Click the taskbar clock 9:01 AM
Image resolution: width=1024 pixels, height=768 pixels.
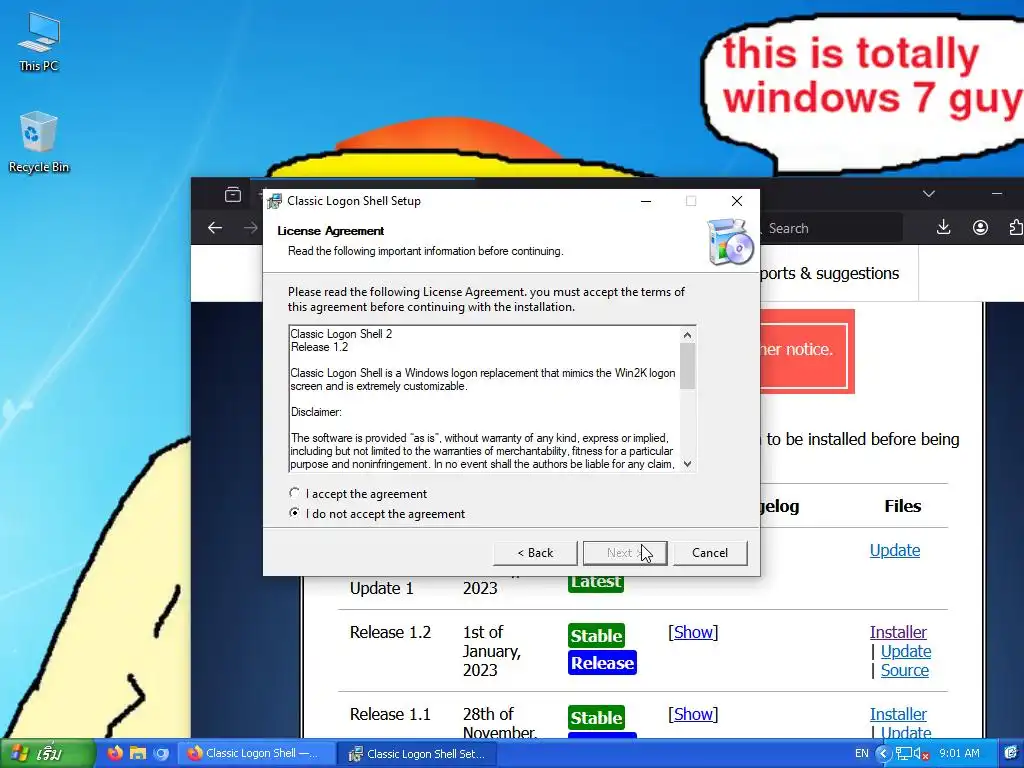(x=959, y=753)
